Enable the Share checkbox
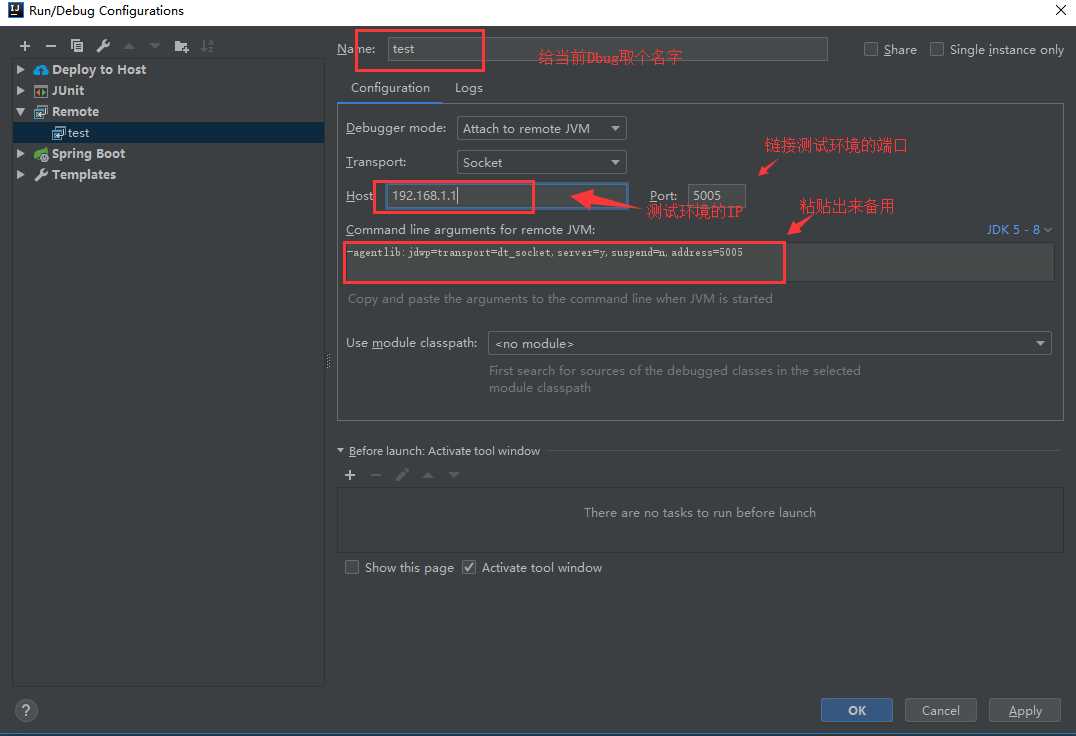Viewport: 1076px width, 736px height. coord(871,49)
